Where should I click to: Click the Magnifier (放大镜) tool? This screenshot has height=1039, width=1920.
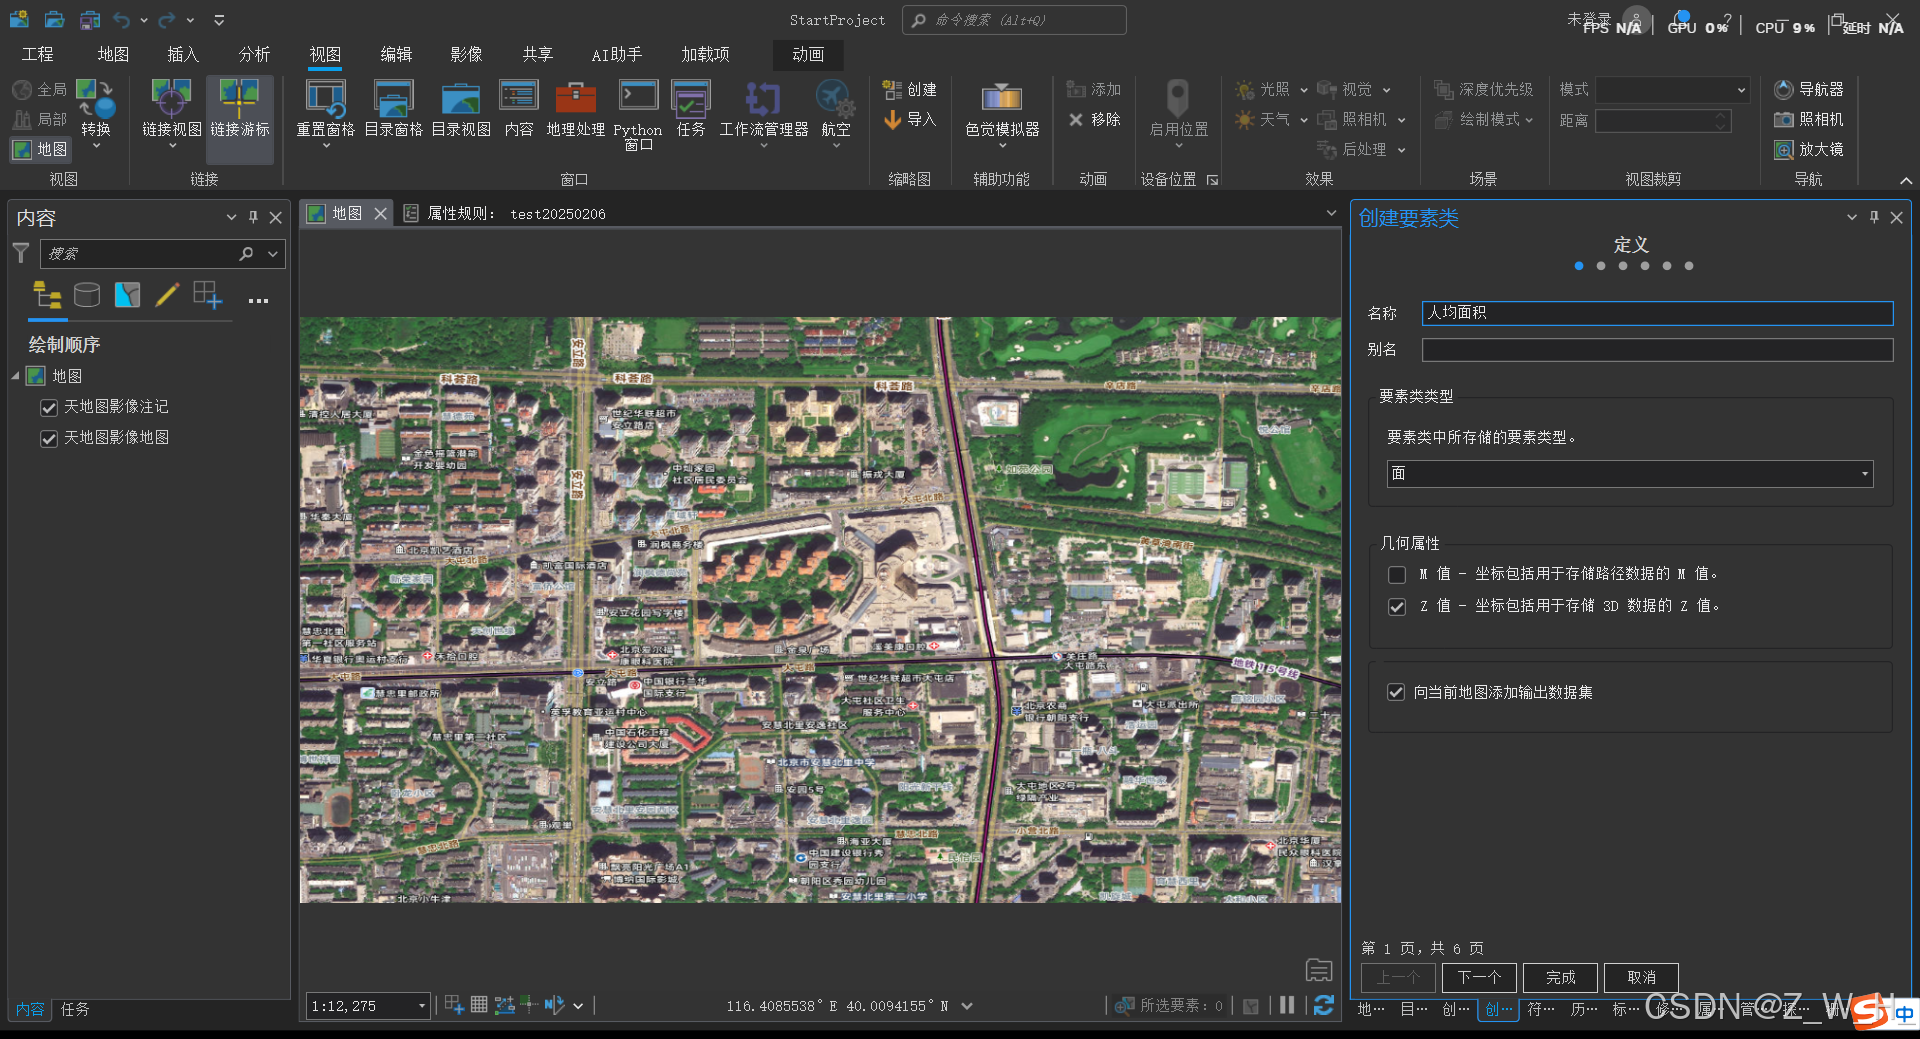pyautogui.click(x=1808, y=149)
